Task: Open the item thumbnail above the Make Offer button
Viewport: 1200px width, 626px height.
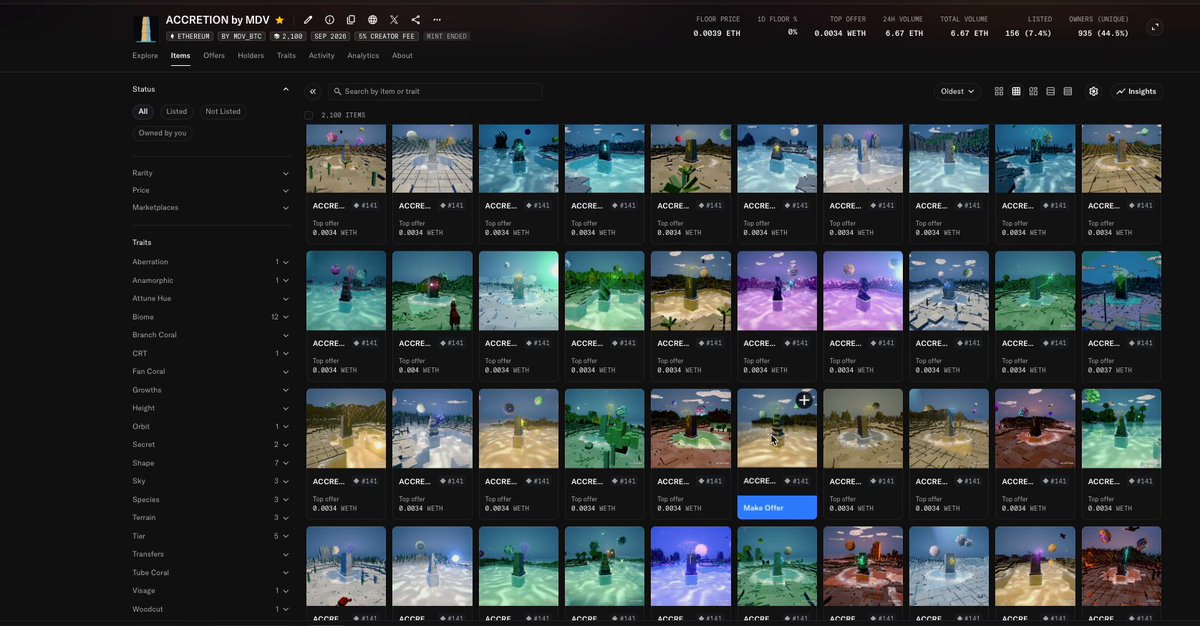Action: [x=777, y=428]
